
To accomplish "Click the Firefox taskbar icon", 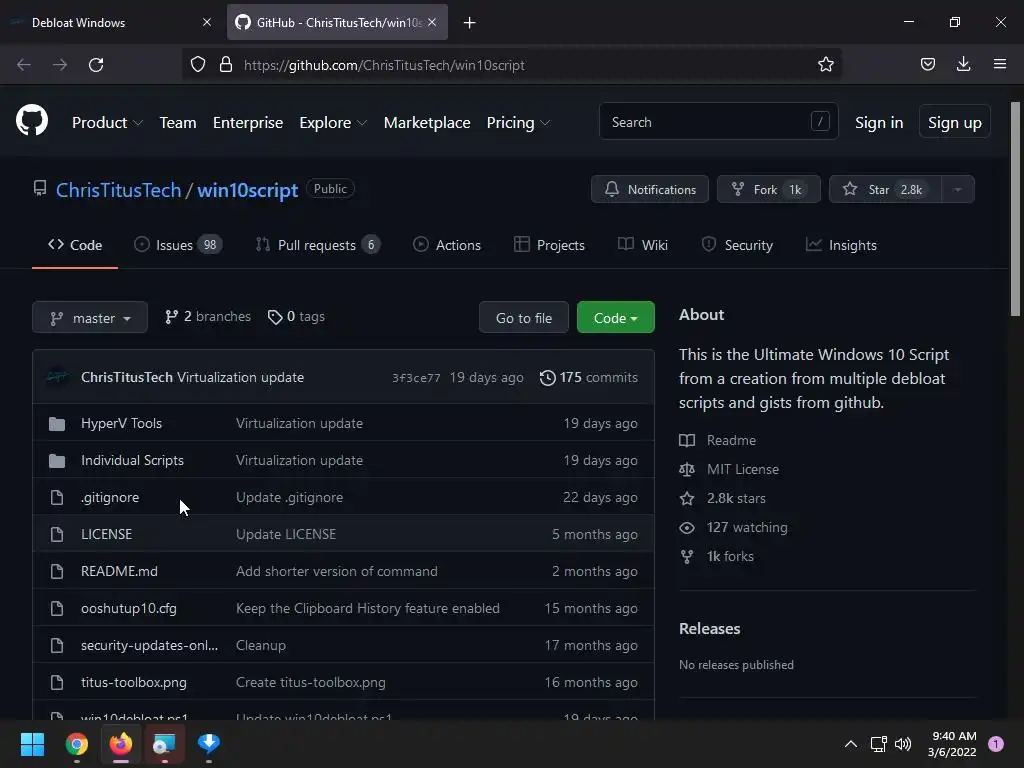I will point(121,744).
